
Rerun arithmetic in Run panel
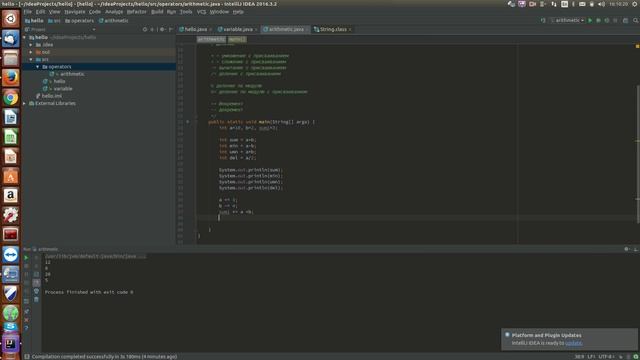26,258
